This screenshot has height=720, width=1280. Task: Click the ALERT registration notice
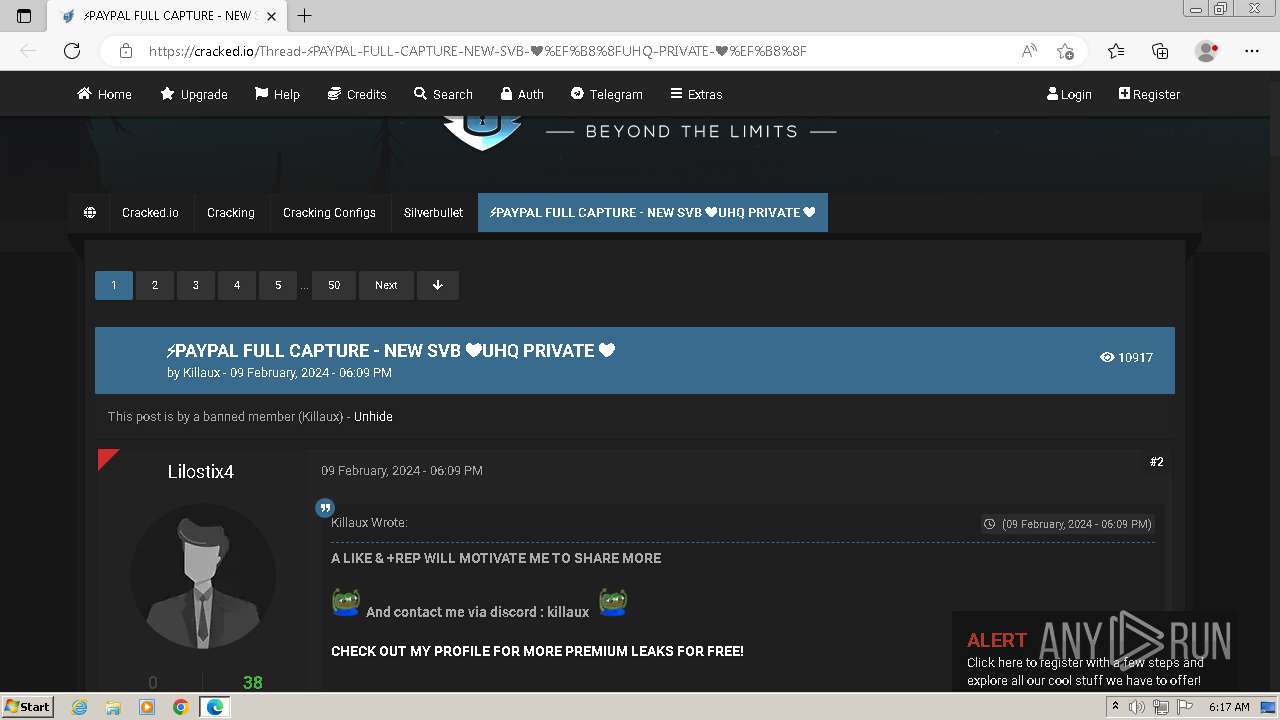pos(1095,652)
